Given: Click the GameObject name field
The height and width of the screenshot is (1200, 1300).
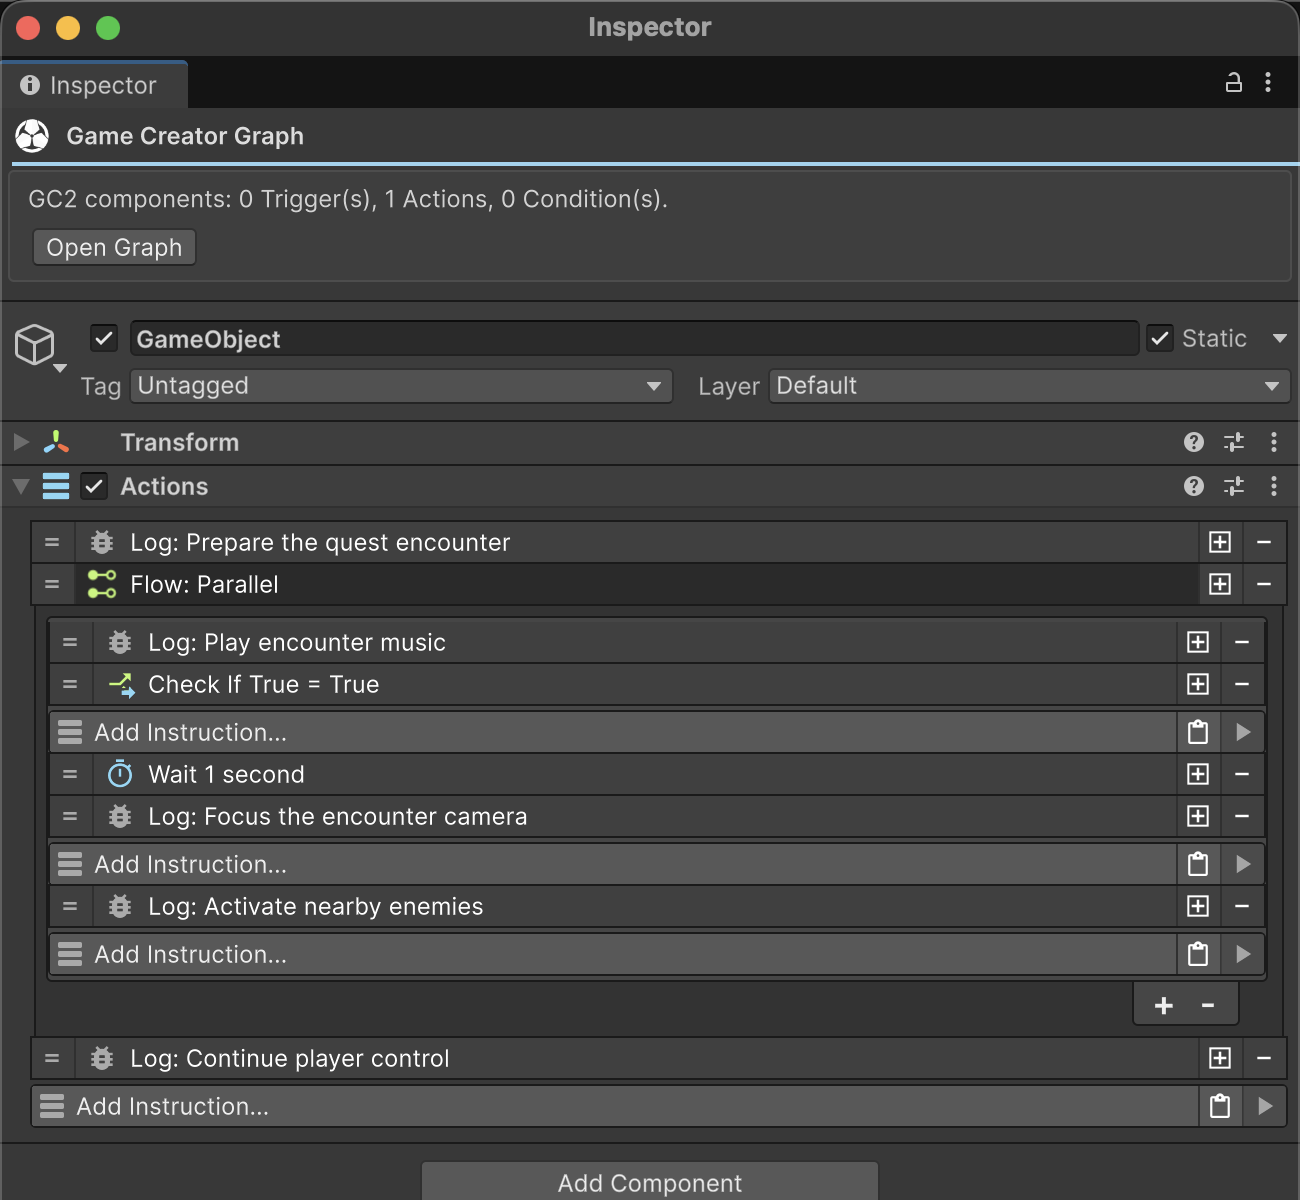Looking at the screenshot, I should (634, 339).
